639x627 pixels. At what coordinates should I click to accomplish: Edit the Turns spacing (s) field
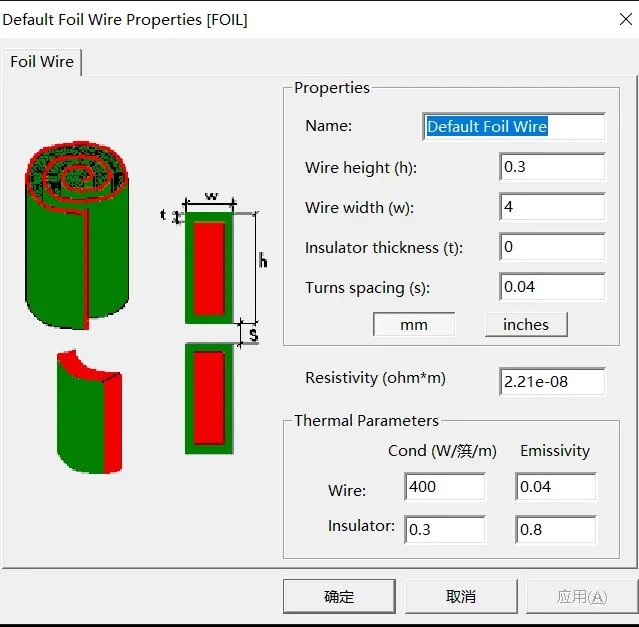[552, 286]
